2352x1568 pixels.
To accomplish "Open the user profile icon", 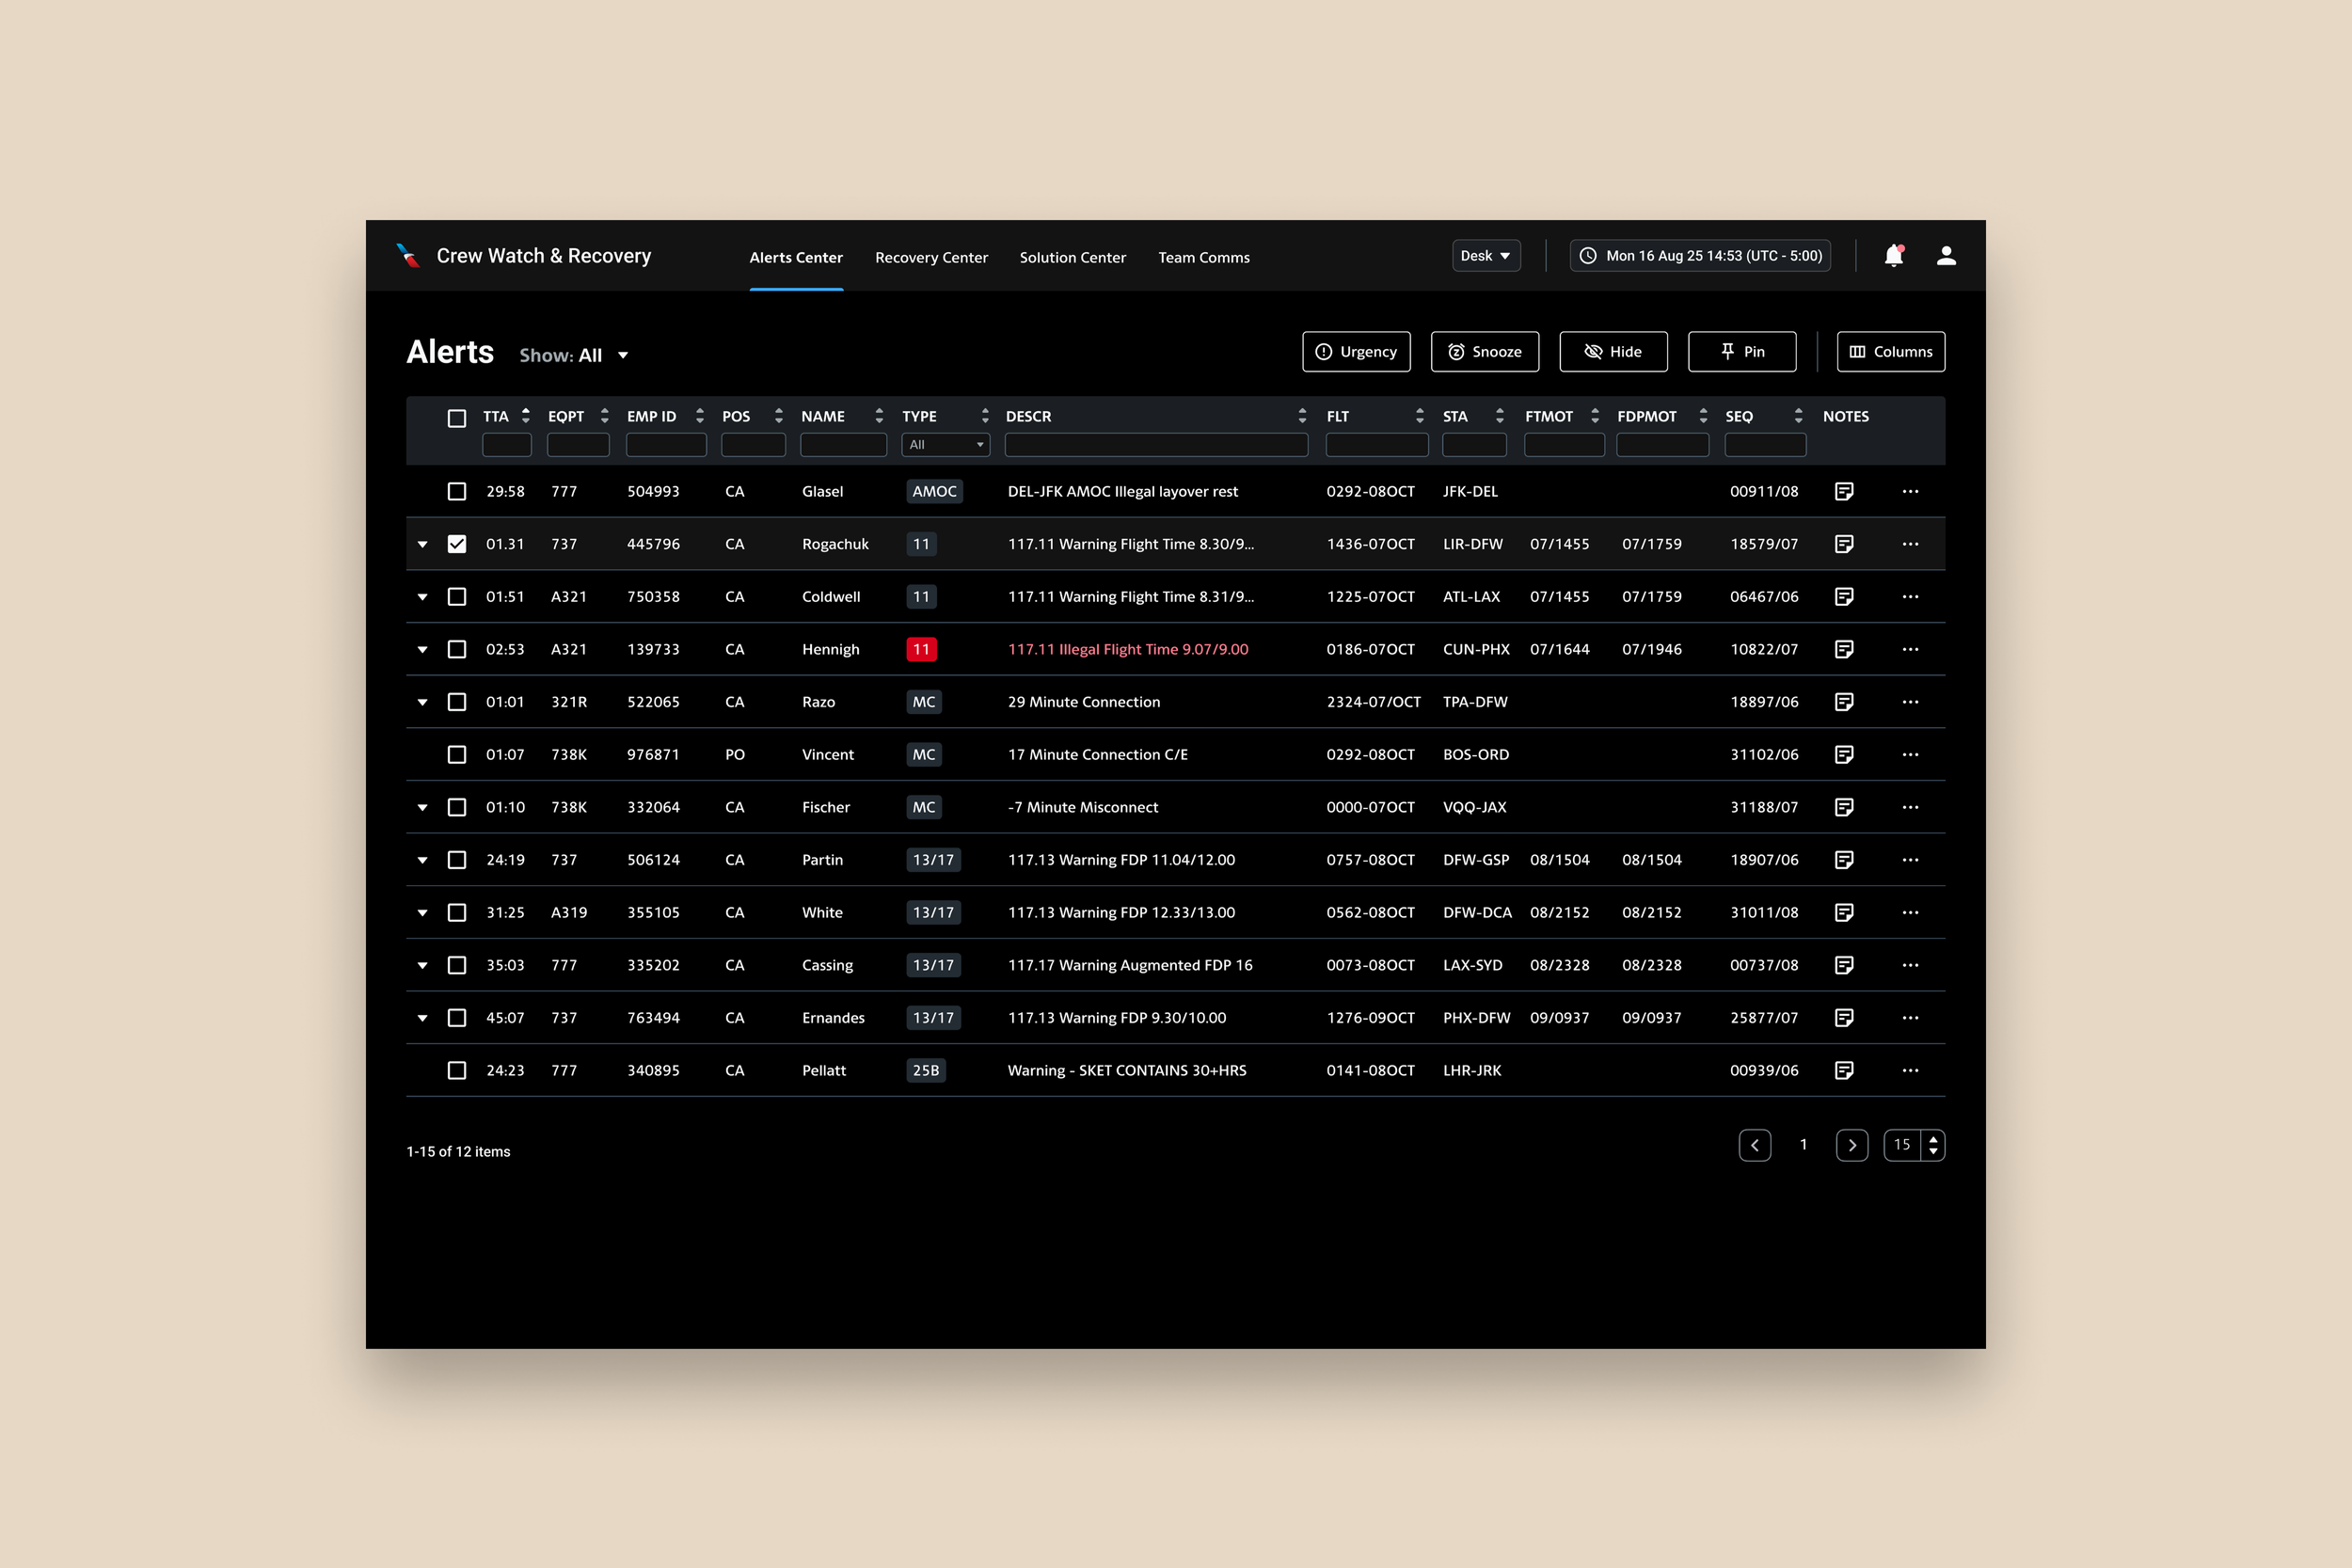I will 1946,256.
